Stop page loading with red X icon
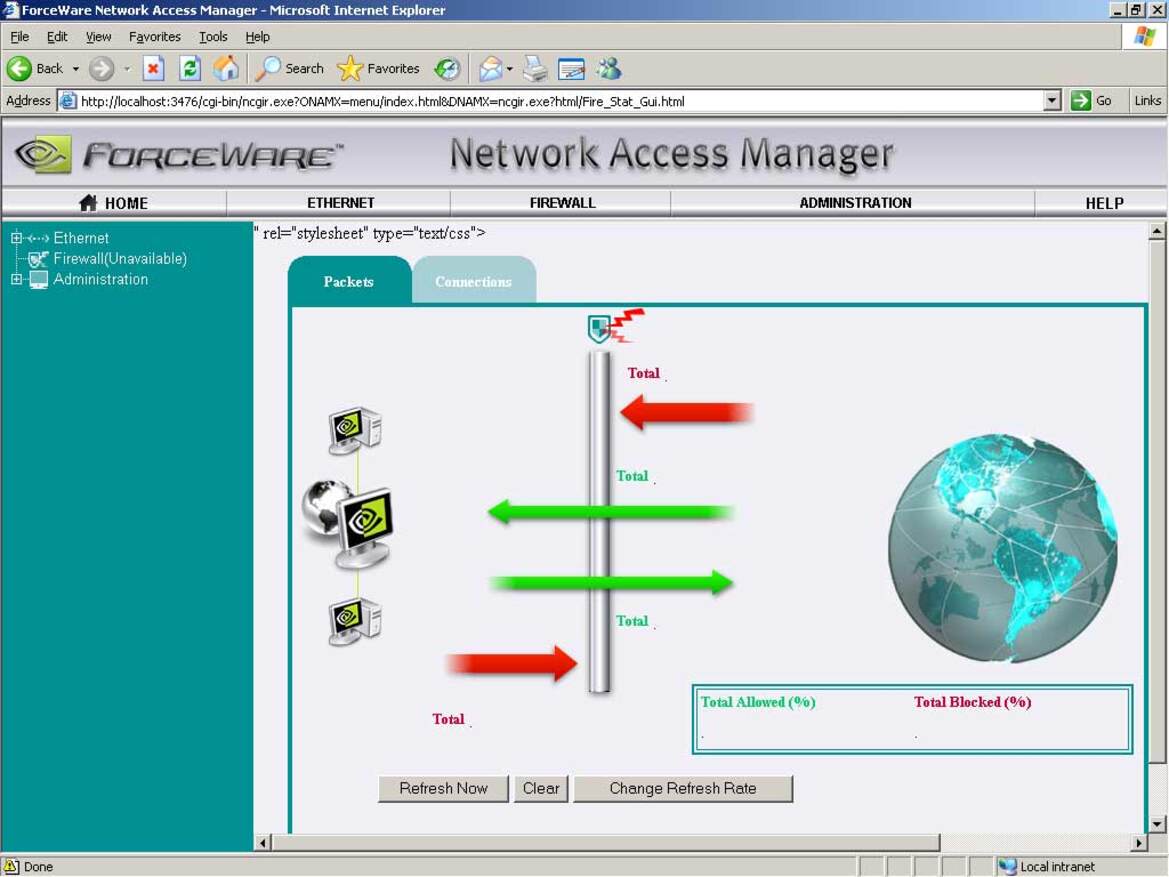The image size is (1169, 877). pos(153,69)
